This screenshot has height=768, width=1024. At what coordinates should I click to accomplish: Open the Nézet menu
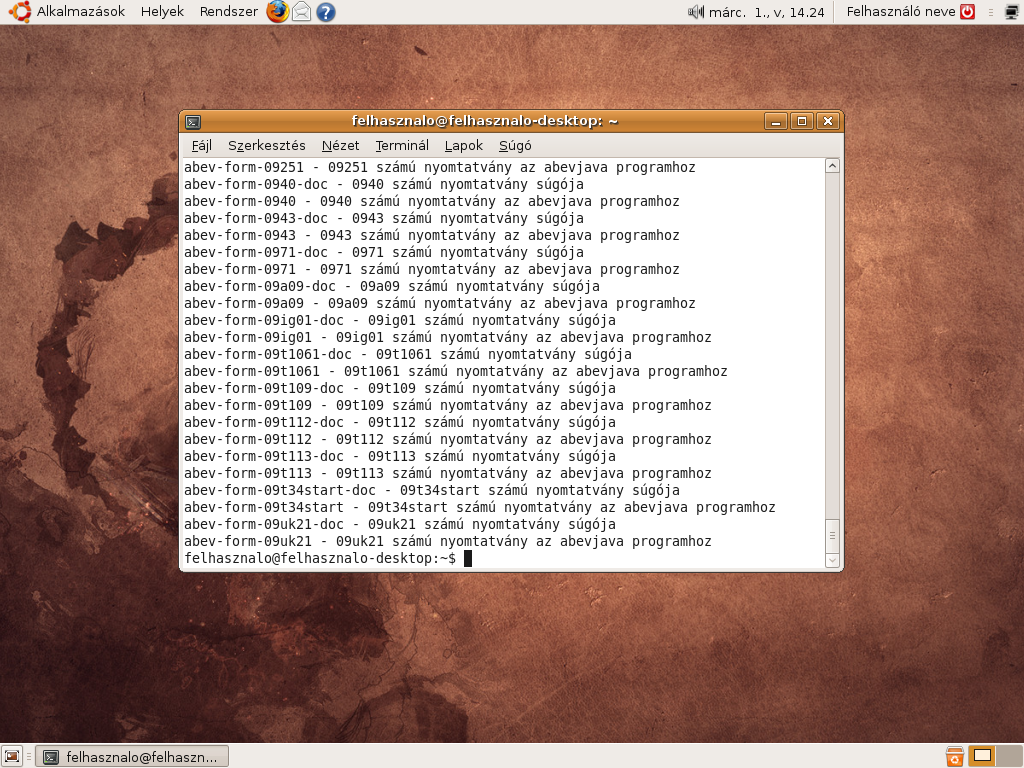click(340, 146)
